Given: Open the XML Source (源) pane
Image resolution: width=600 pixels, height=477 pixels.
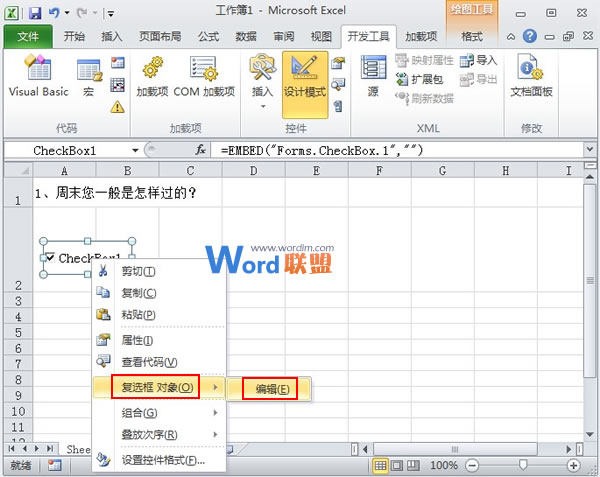Looking at the screenshot, I should click(x=373, y=76).
